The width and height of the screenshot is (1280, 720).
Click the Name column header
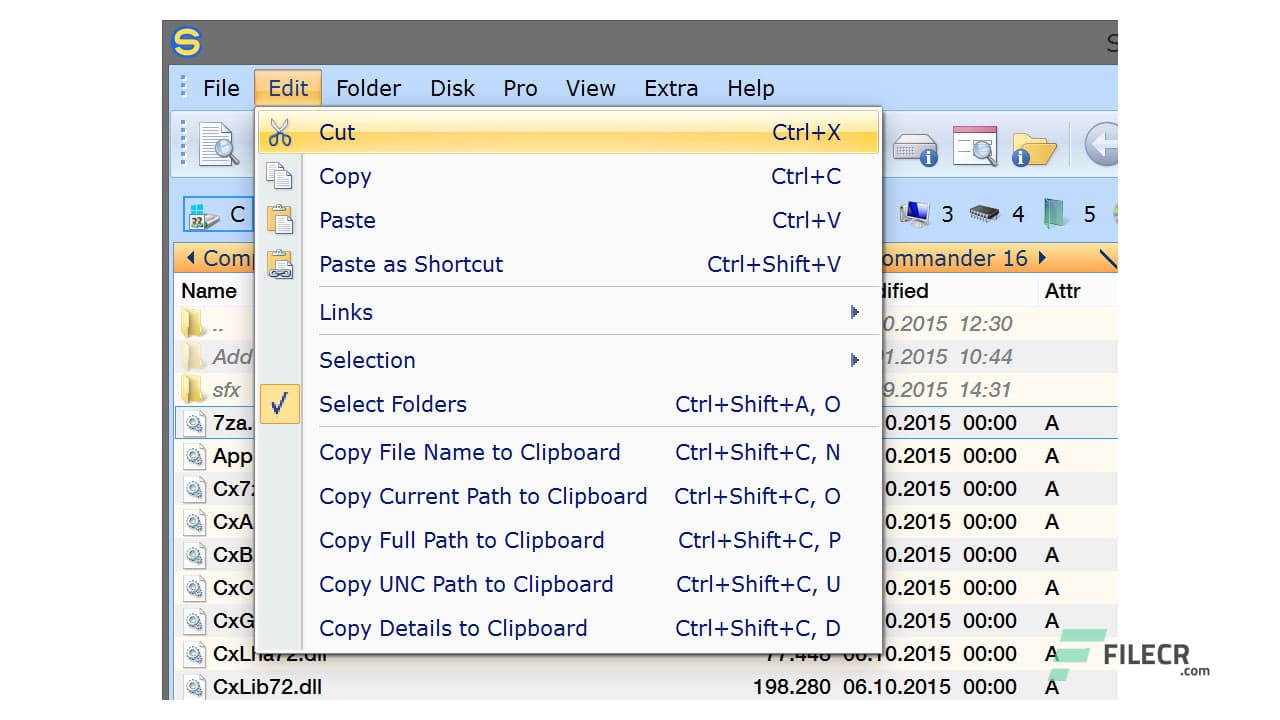[x=209, y=291]
